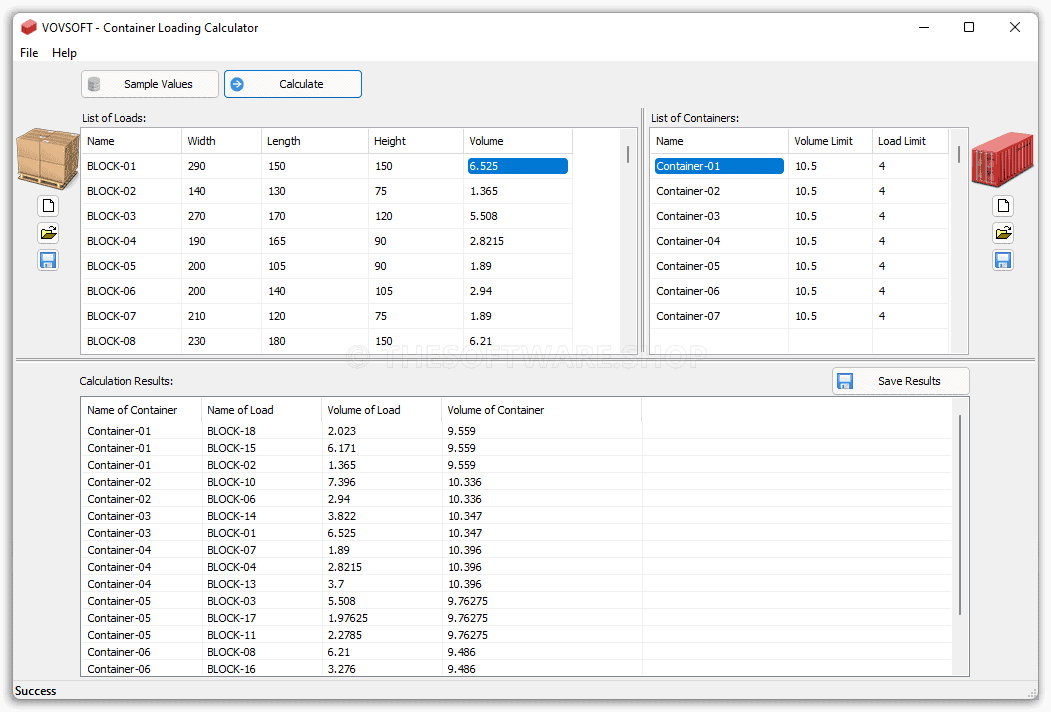Select BLOCK-08 in loads list
This screenshot has width=1051, height=712.
click(111, 341)
